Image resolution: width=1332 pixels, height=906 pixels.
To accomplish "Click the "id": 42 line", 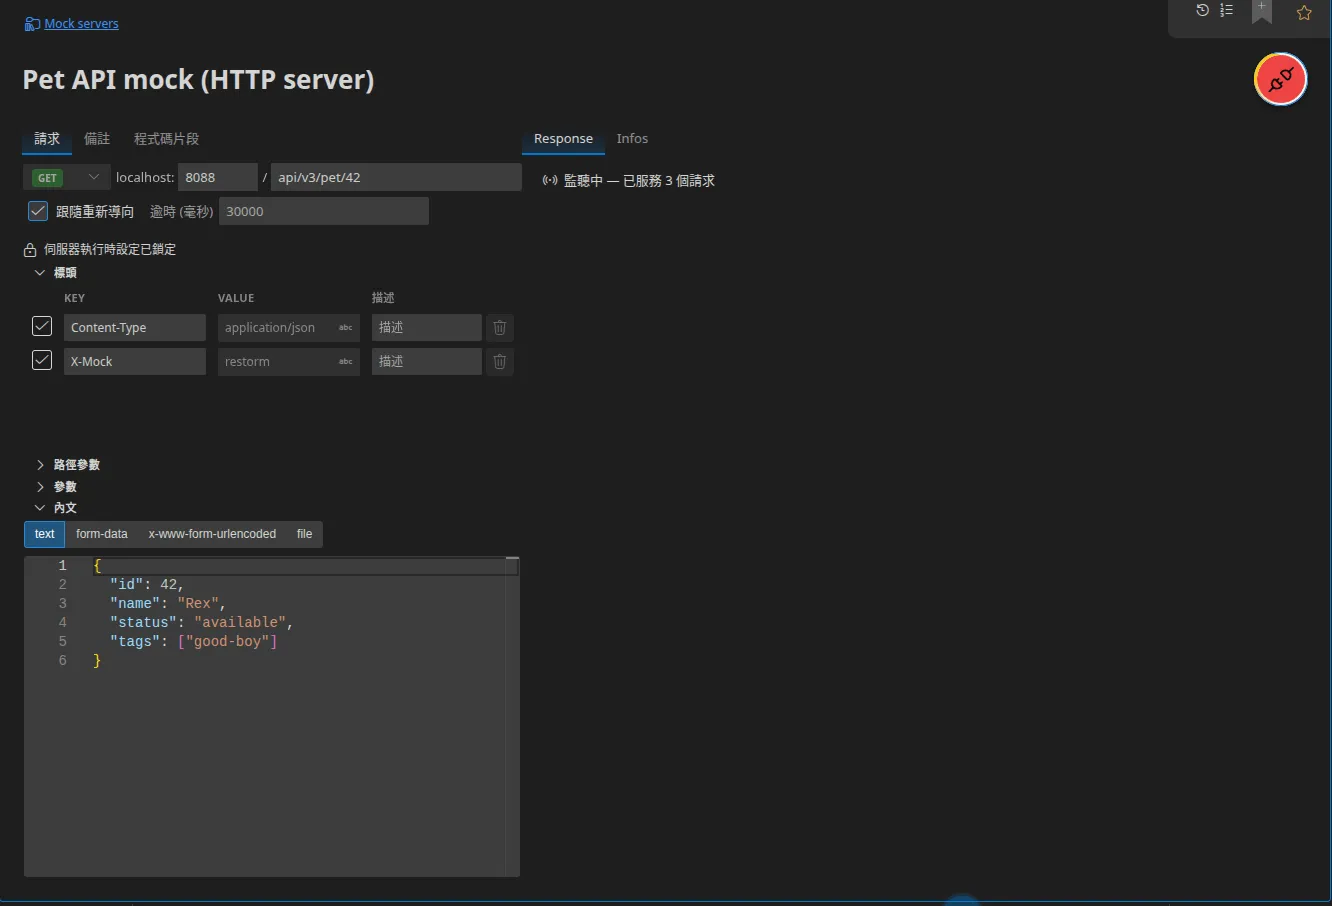I will (147, 584).
